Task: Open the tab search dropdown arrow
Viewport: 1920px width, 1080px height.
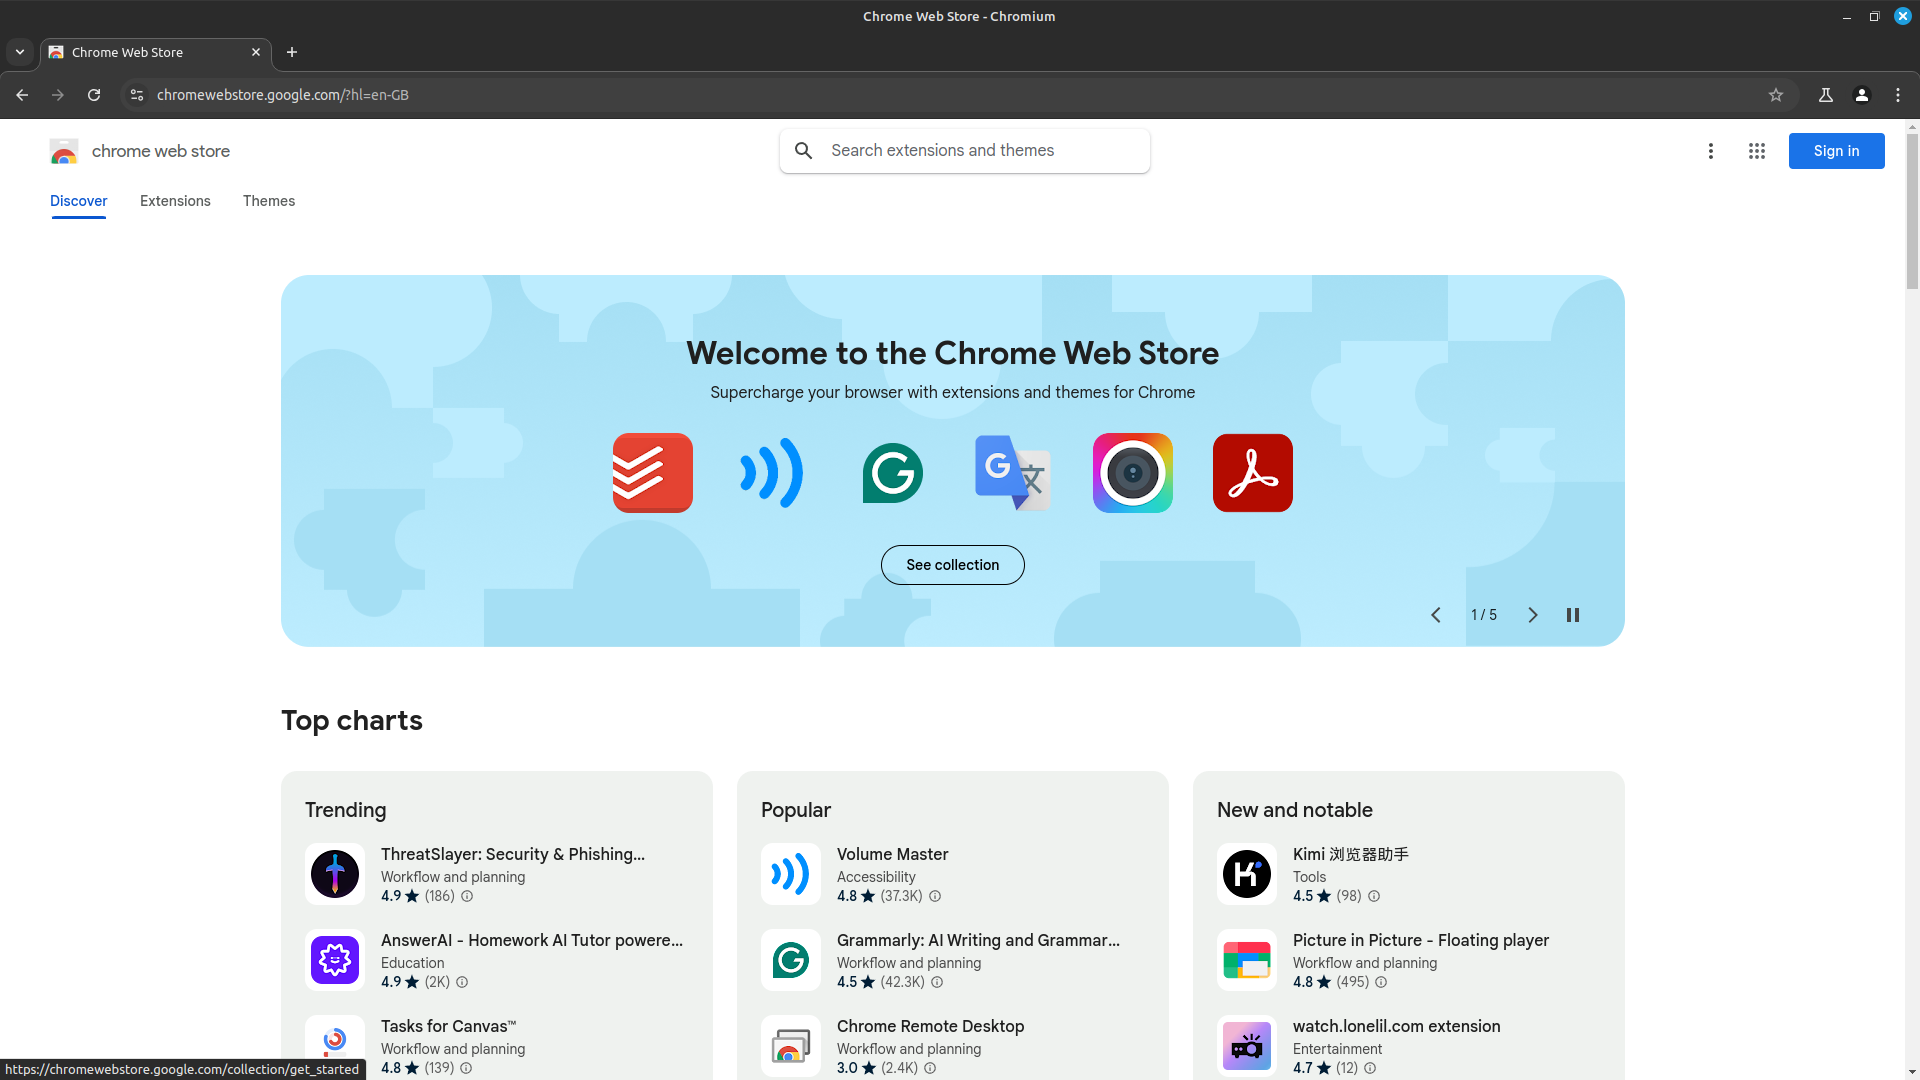Action: click(x=20, y=52)
